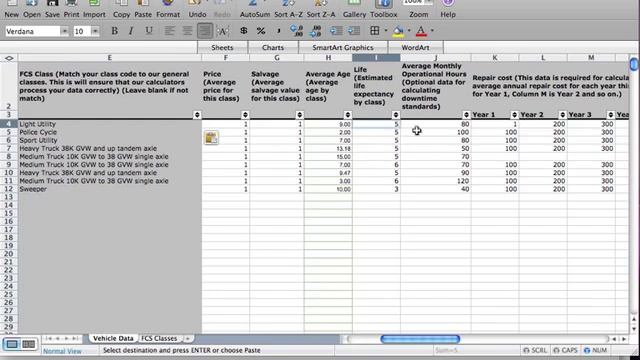Click the Undo toolbar button
640x360 pixels.
click(x=197, y=9)
